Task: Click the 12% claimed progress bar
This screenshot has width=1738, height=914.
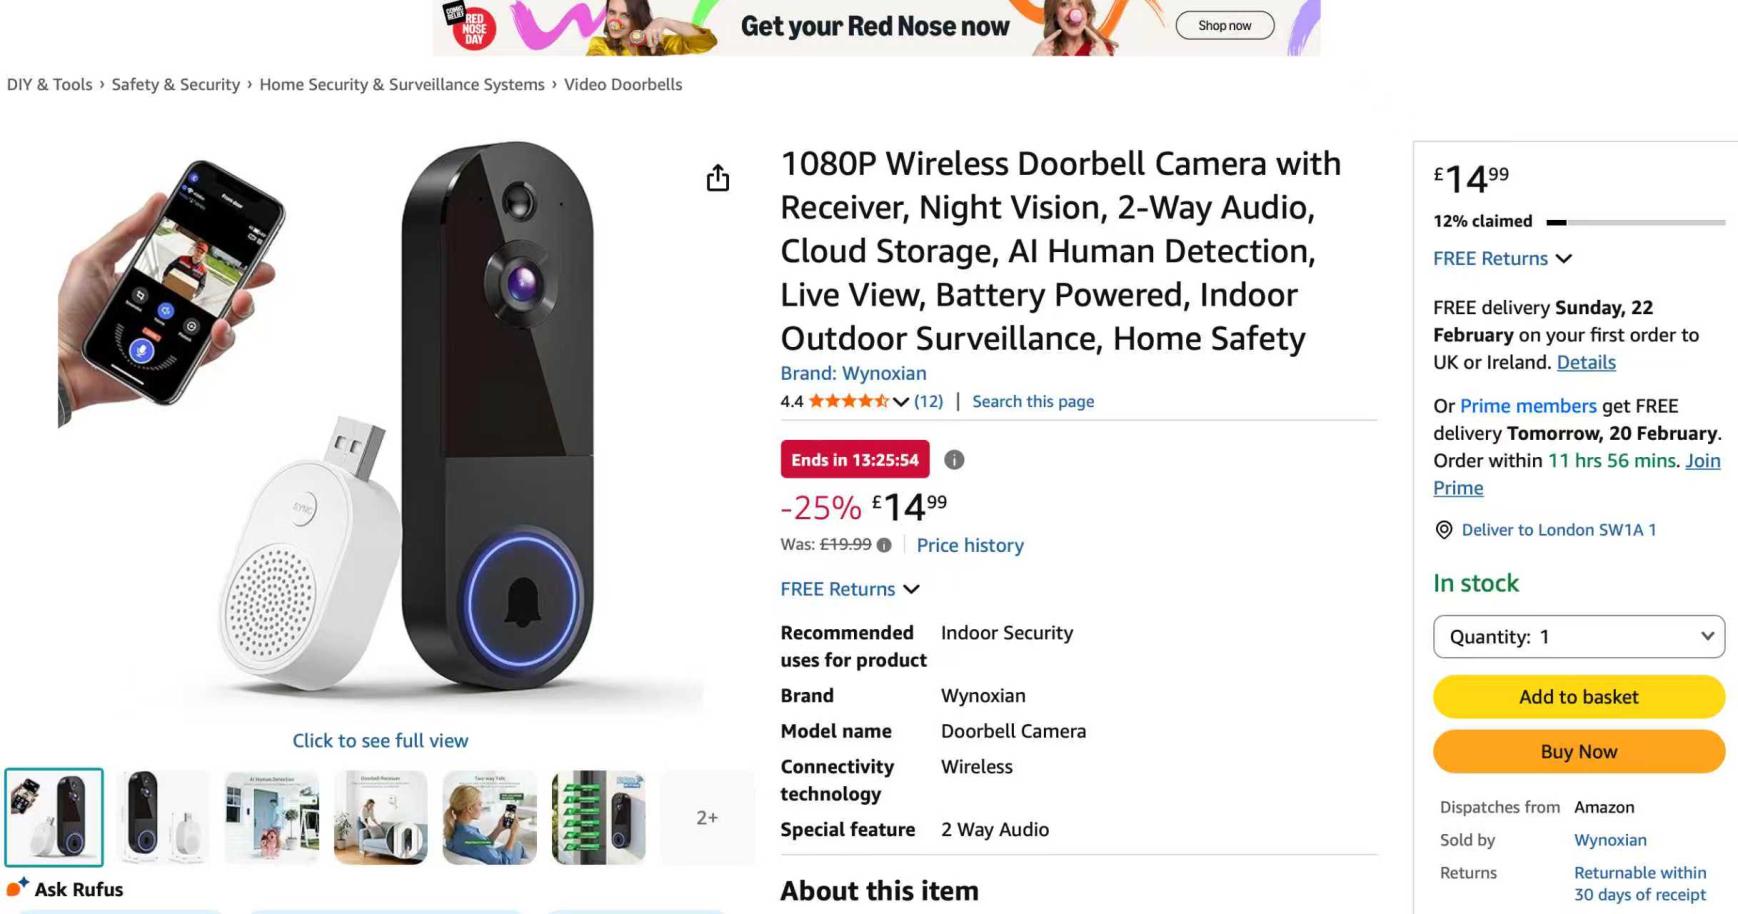Action: pyautogui.click(x=1635, y=222)
